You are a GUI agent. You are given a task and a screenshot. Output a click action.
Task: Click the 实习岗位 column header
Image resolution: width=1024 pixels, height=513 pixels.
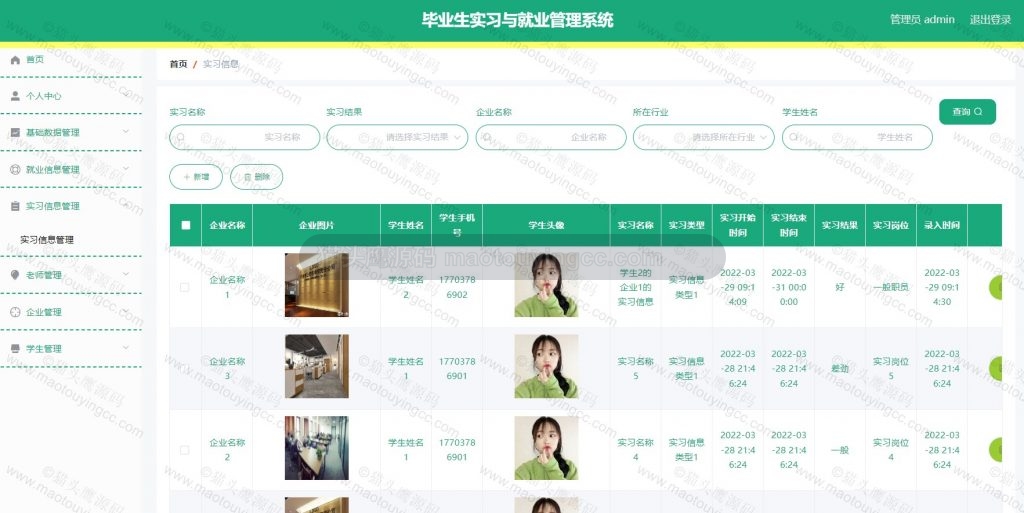coord(891,225)
